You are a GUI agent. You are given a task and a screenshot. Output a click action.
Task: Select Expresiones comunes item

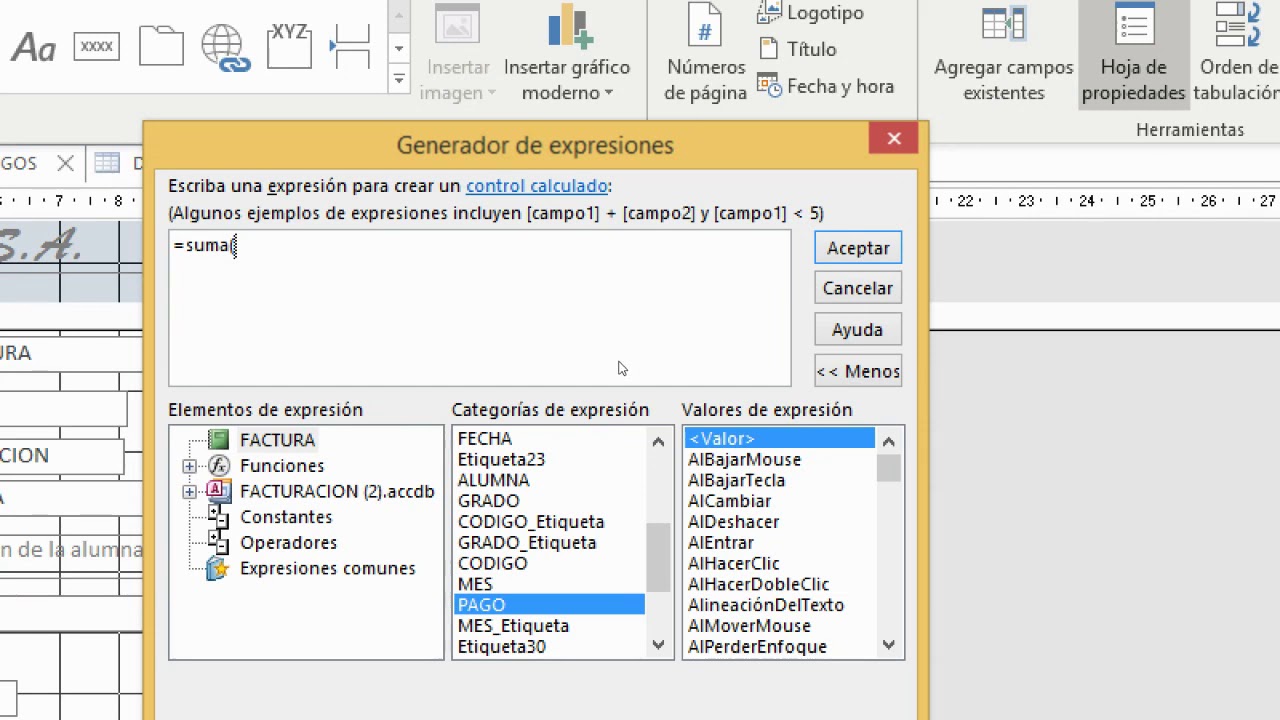[x=327, y=568]
